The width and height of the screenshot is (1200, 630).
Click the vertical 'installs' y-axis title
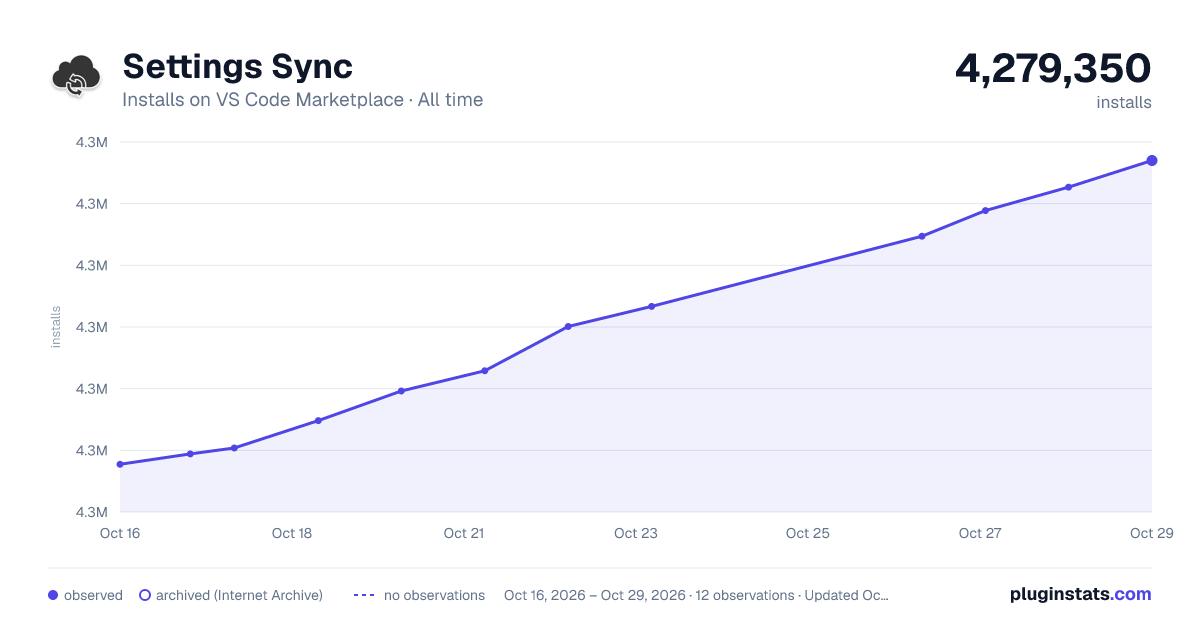point(56,327)
